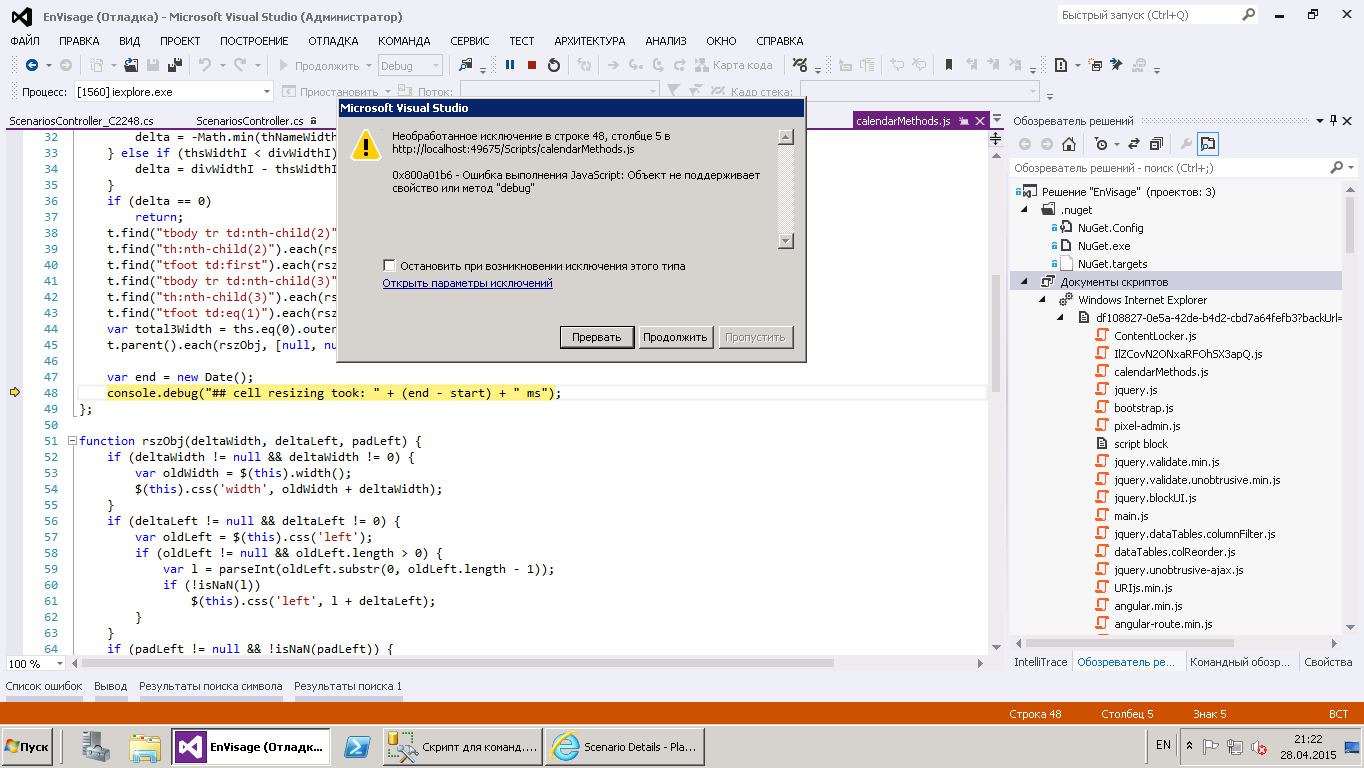Collapse the rszObj function code block
The height and width of the screenshot is (768, 1364).
coord(72,441)
